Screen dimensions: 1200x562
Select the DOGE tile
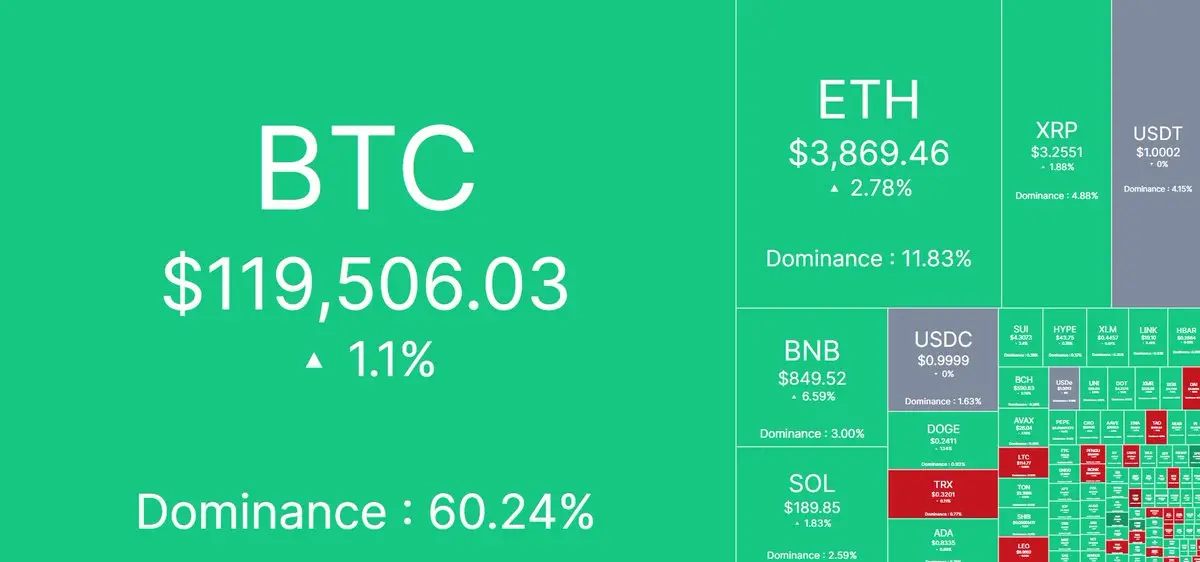[x=943, y=440]
